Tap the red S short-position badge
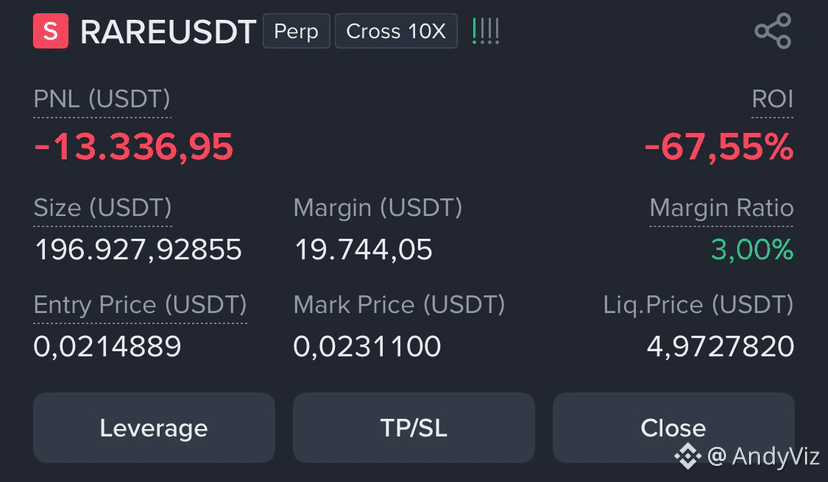The image size is (828, 482). click(51, 31)
